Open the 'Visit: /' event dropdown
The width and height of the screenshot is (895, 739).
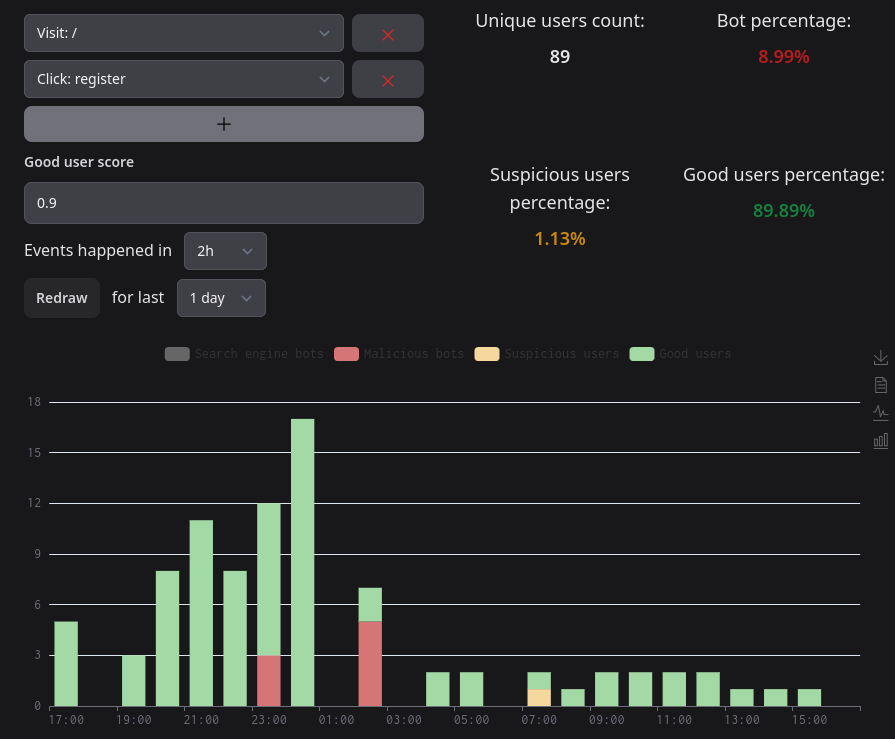pyautogui.click(x=184, y=33)
